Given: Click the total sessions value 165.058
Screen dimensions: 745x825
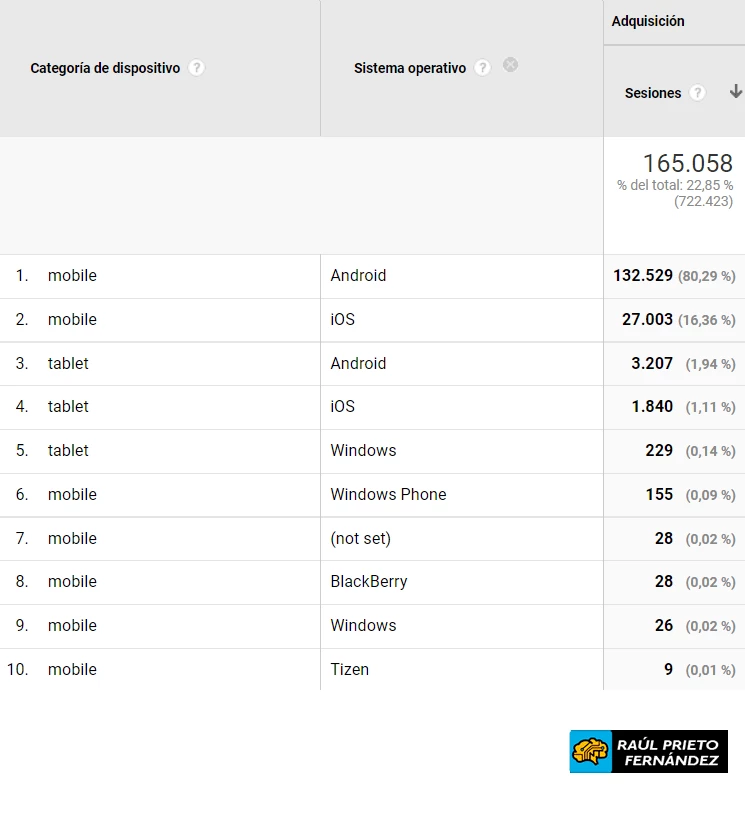Looking at the screenshot, I should [x=687, y=163].
